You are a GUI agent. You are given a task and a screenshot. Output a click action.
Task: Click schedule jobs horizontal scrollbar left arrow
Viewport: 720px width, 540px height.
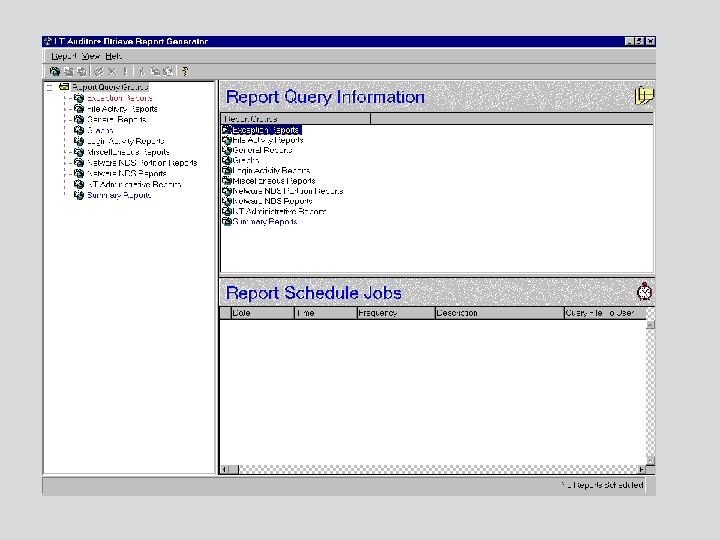(225, 469)
